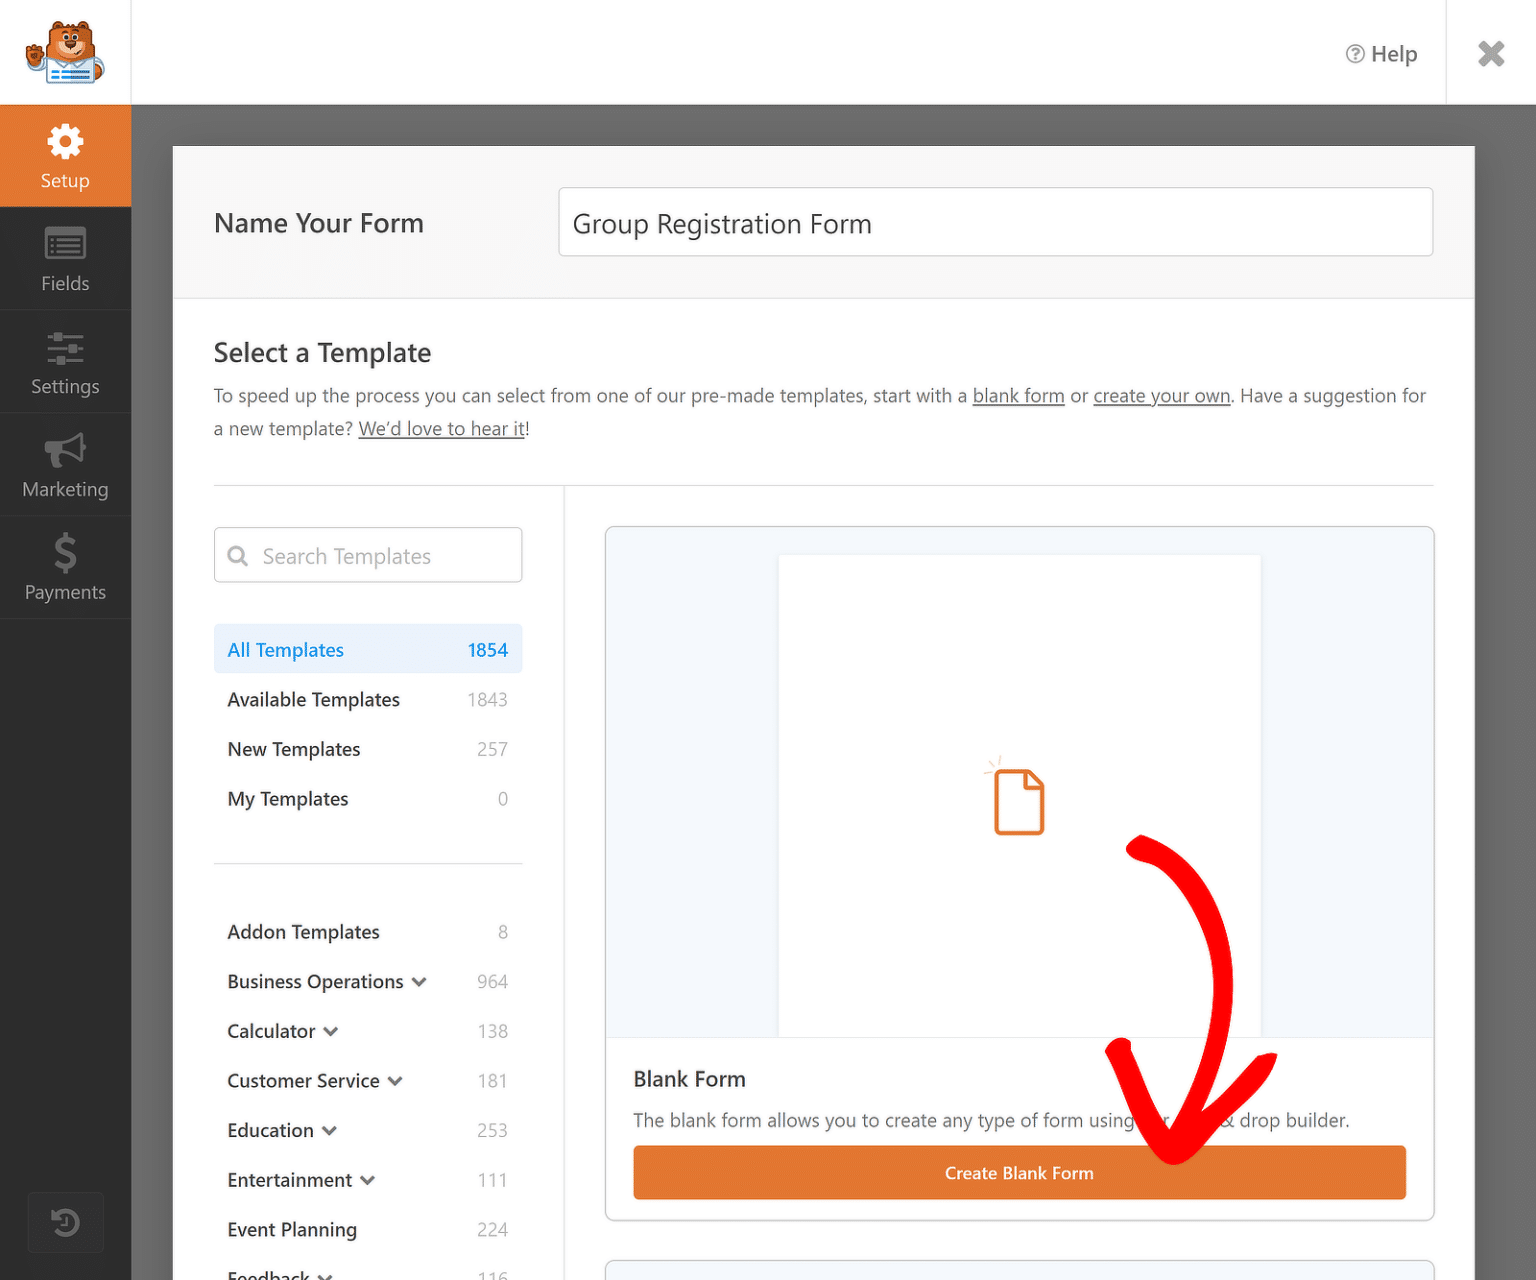Select the All Templates filter
This screenshot has width=1536, height=1280.
point(285,649)
